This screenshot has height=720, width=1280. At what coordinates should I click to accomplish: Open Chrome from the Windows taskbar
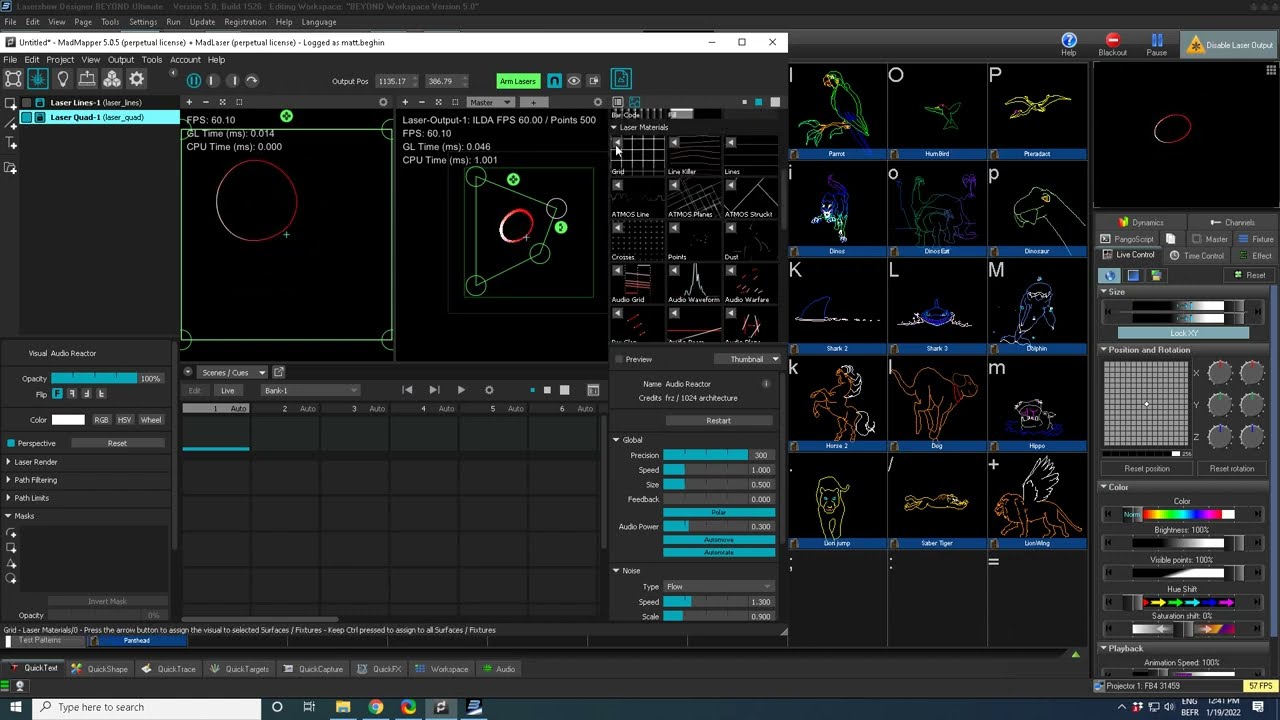pyautogui.click(x=375, y=707)
